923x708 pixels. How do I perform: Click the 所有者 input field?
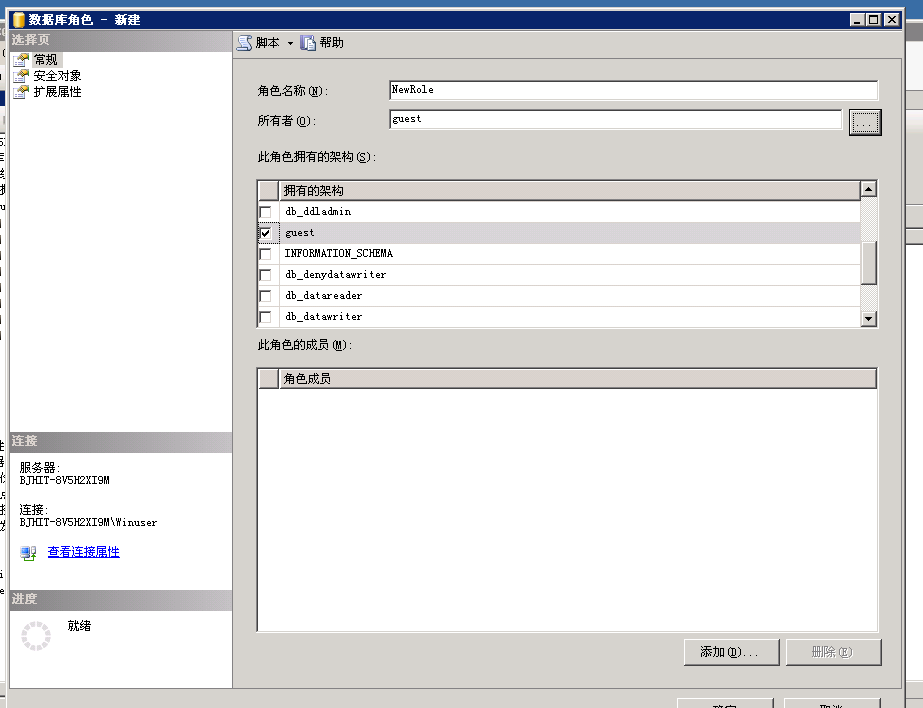tap(615, 119)
